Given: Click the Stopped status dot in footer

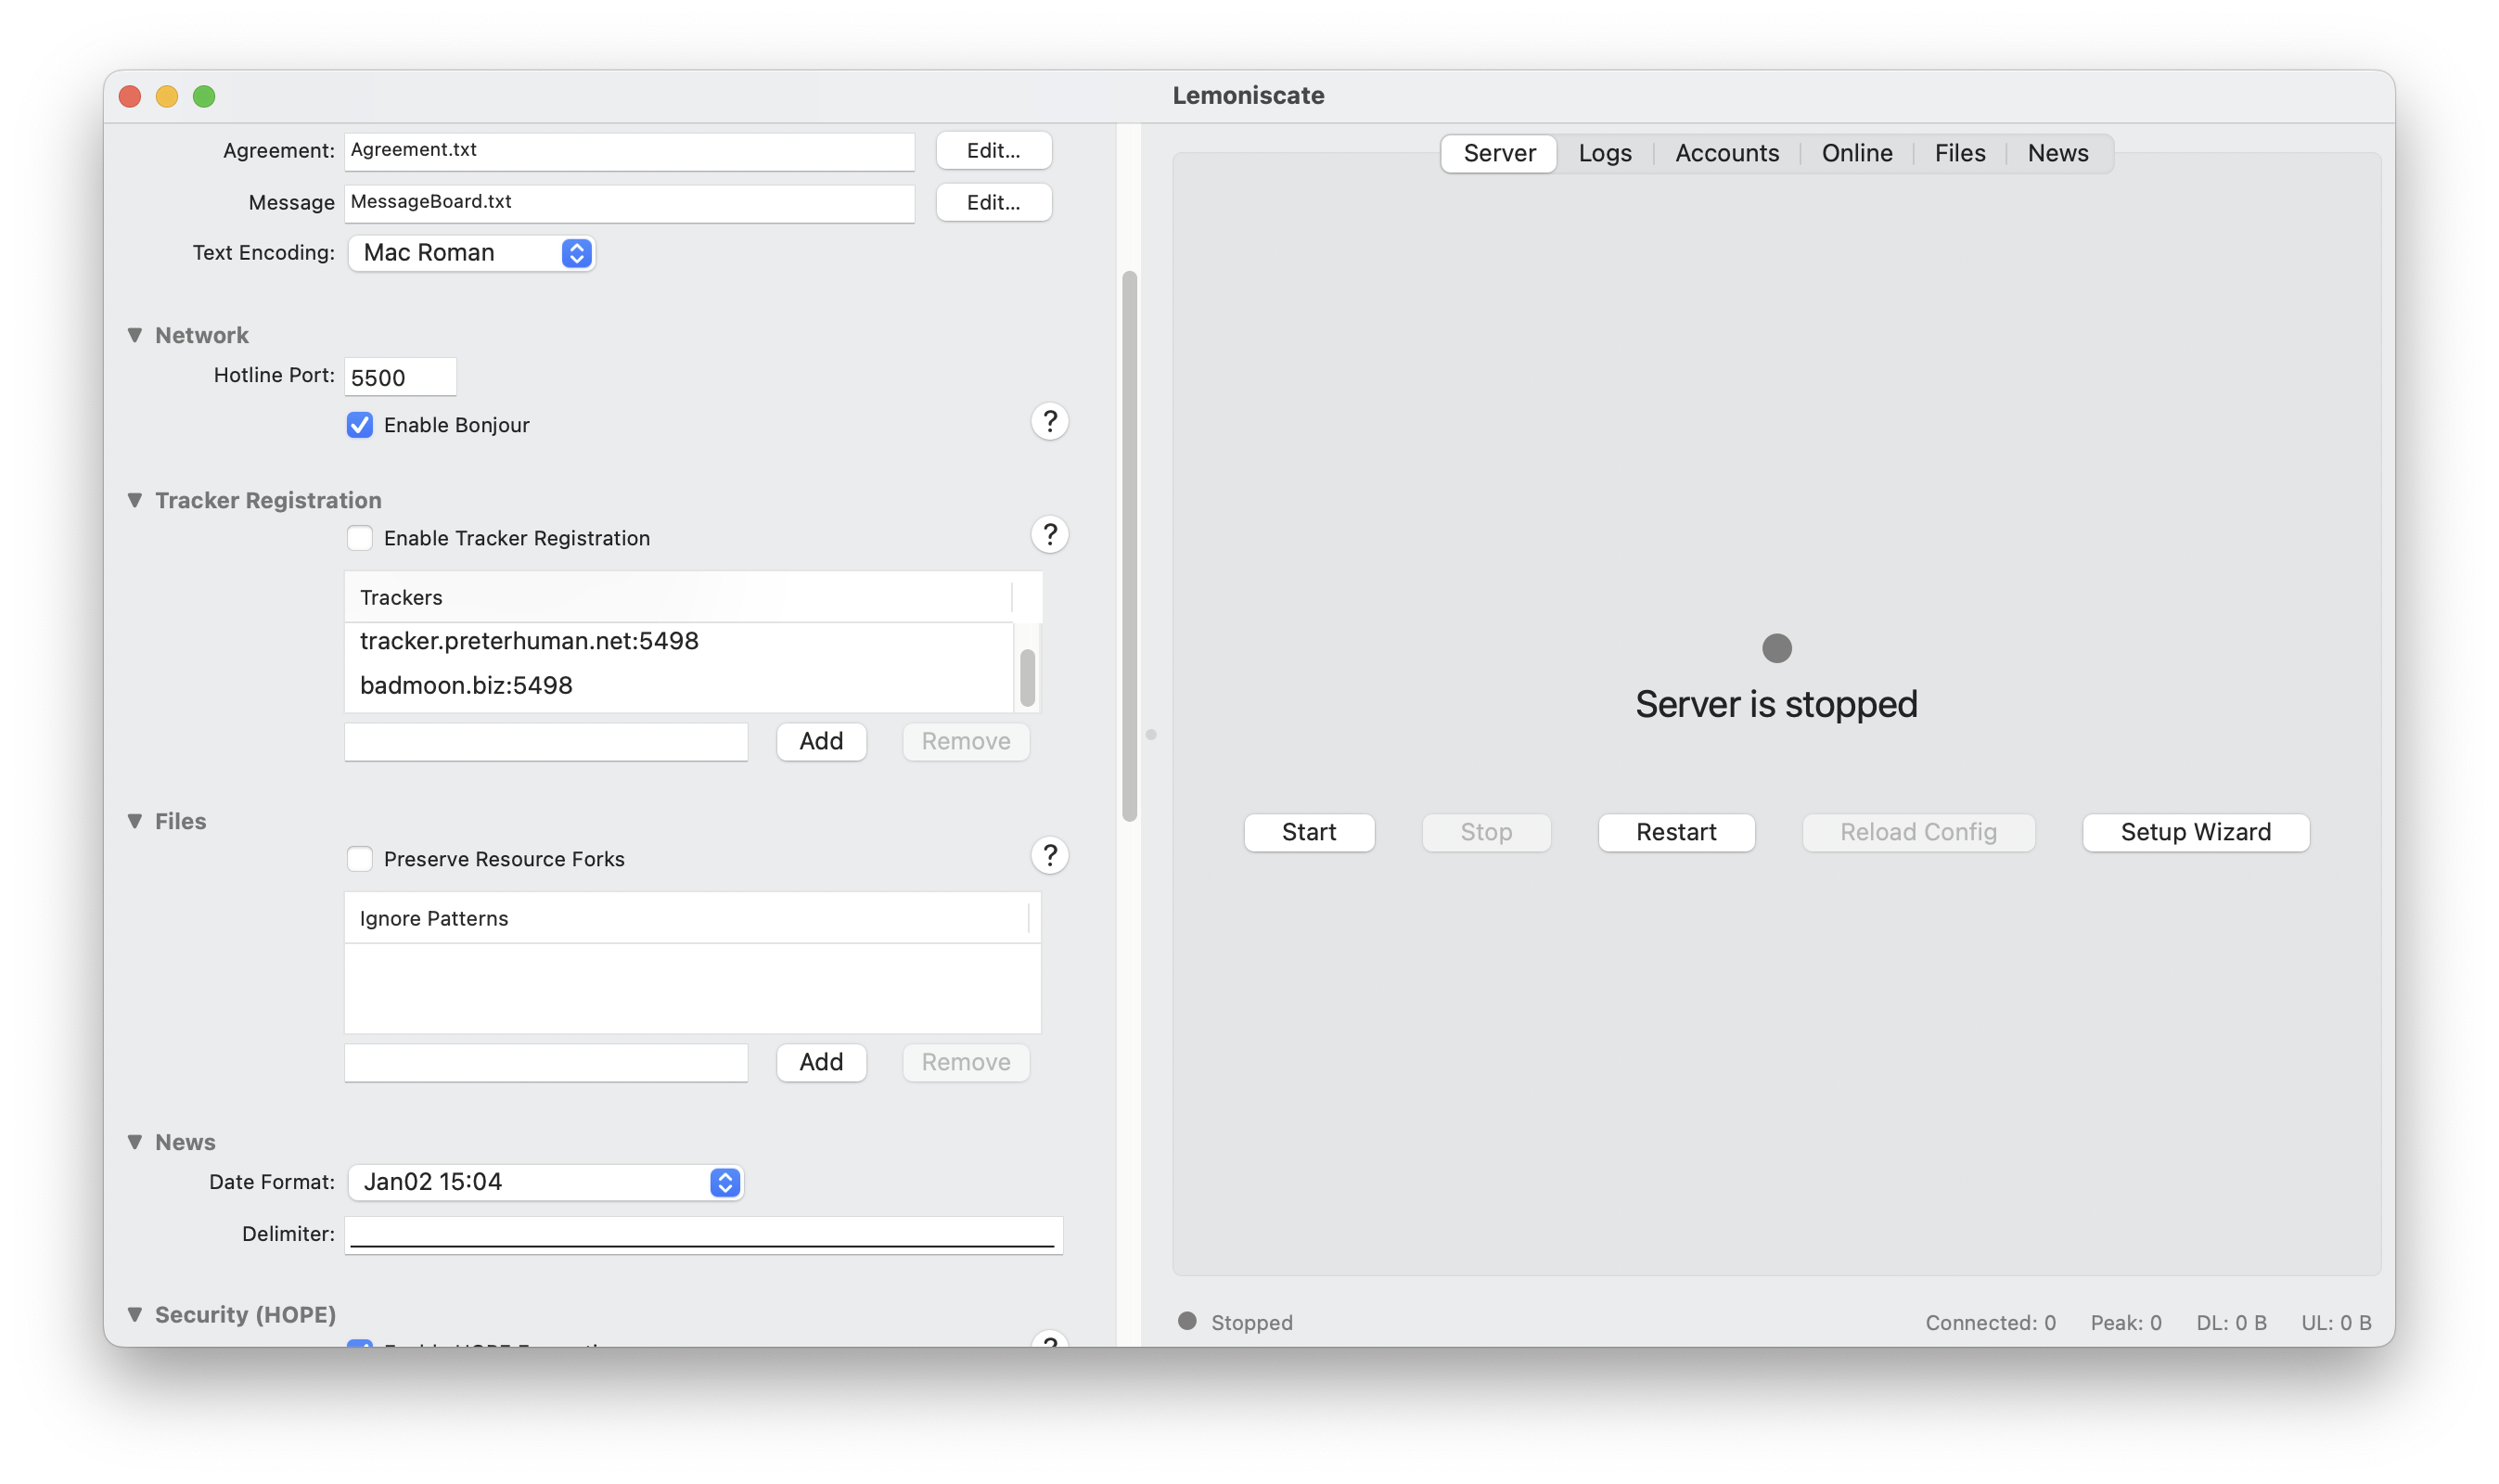Looking at the screenshot, I should point(1187,1321).
